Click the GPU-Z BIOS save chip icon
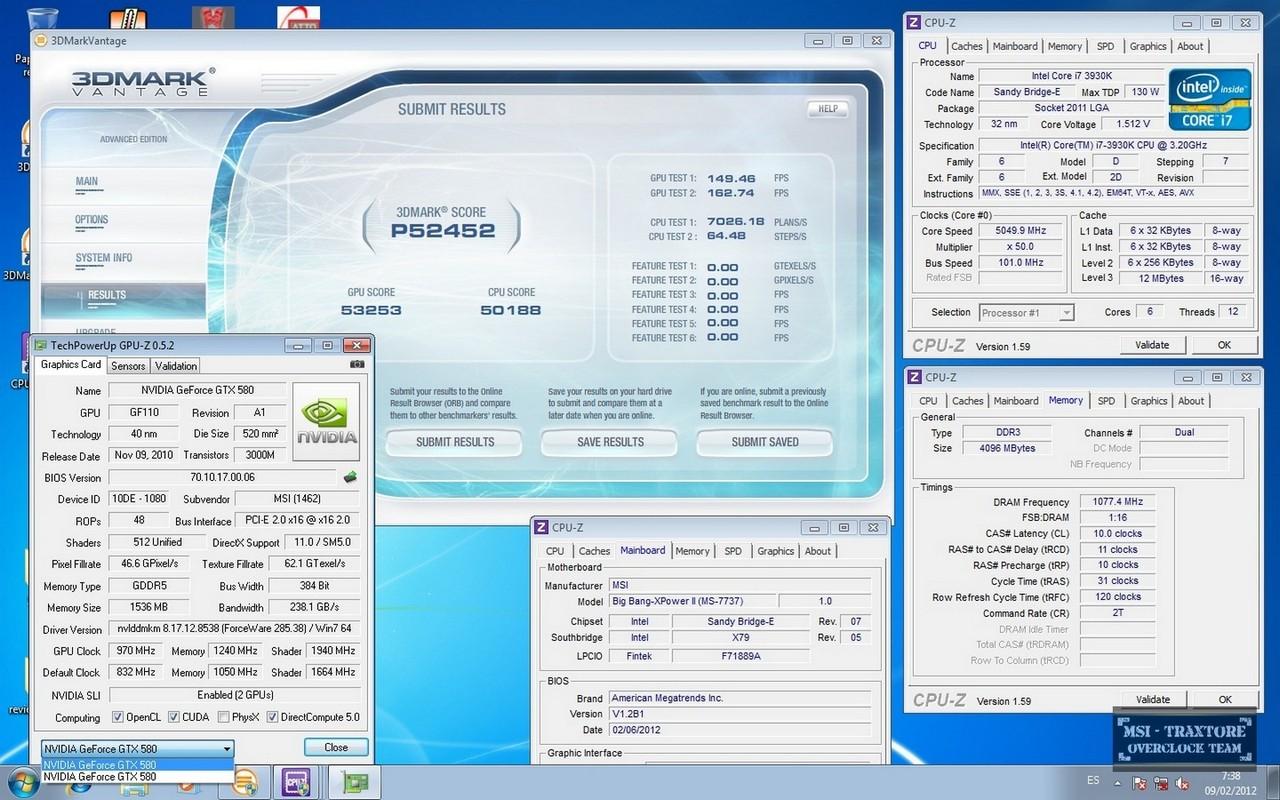Image resolution: width=1280 pixels, height=800 pixels. click(350, 477)
